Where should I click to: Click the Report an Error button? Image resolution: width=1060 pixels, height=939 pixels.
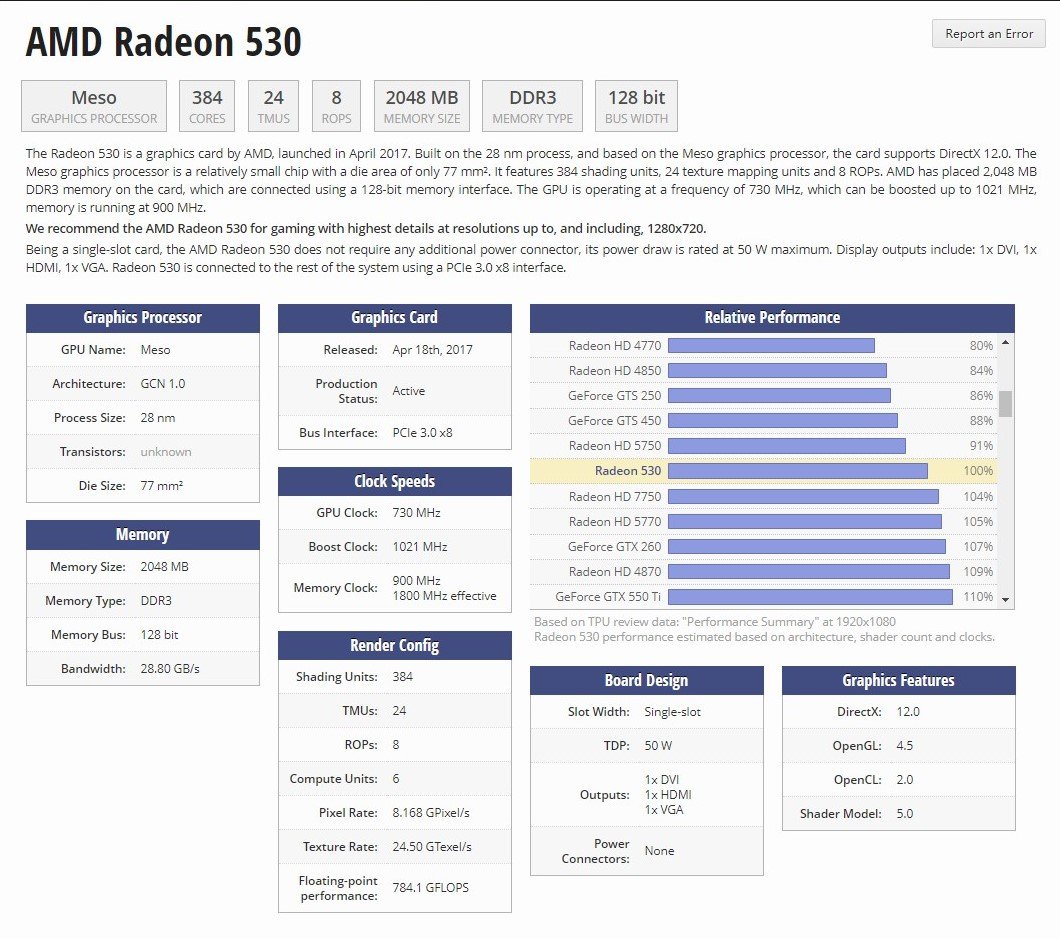pyautogui.click(x=988, y=34)
